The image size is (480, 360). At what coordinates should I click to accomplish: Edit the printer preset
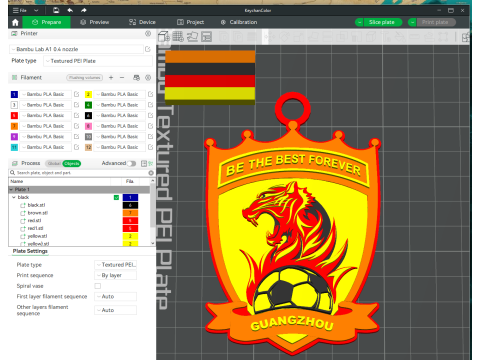click(148, 49)
